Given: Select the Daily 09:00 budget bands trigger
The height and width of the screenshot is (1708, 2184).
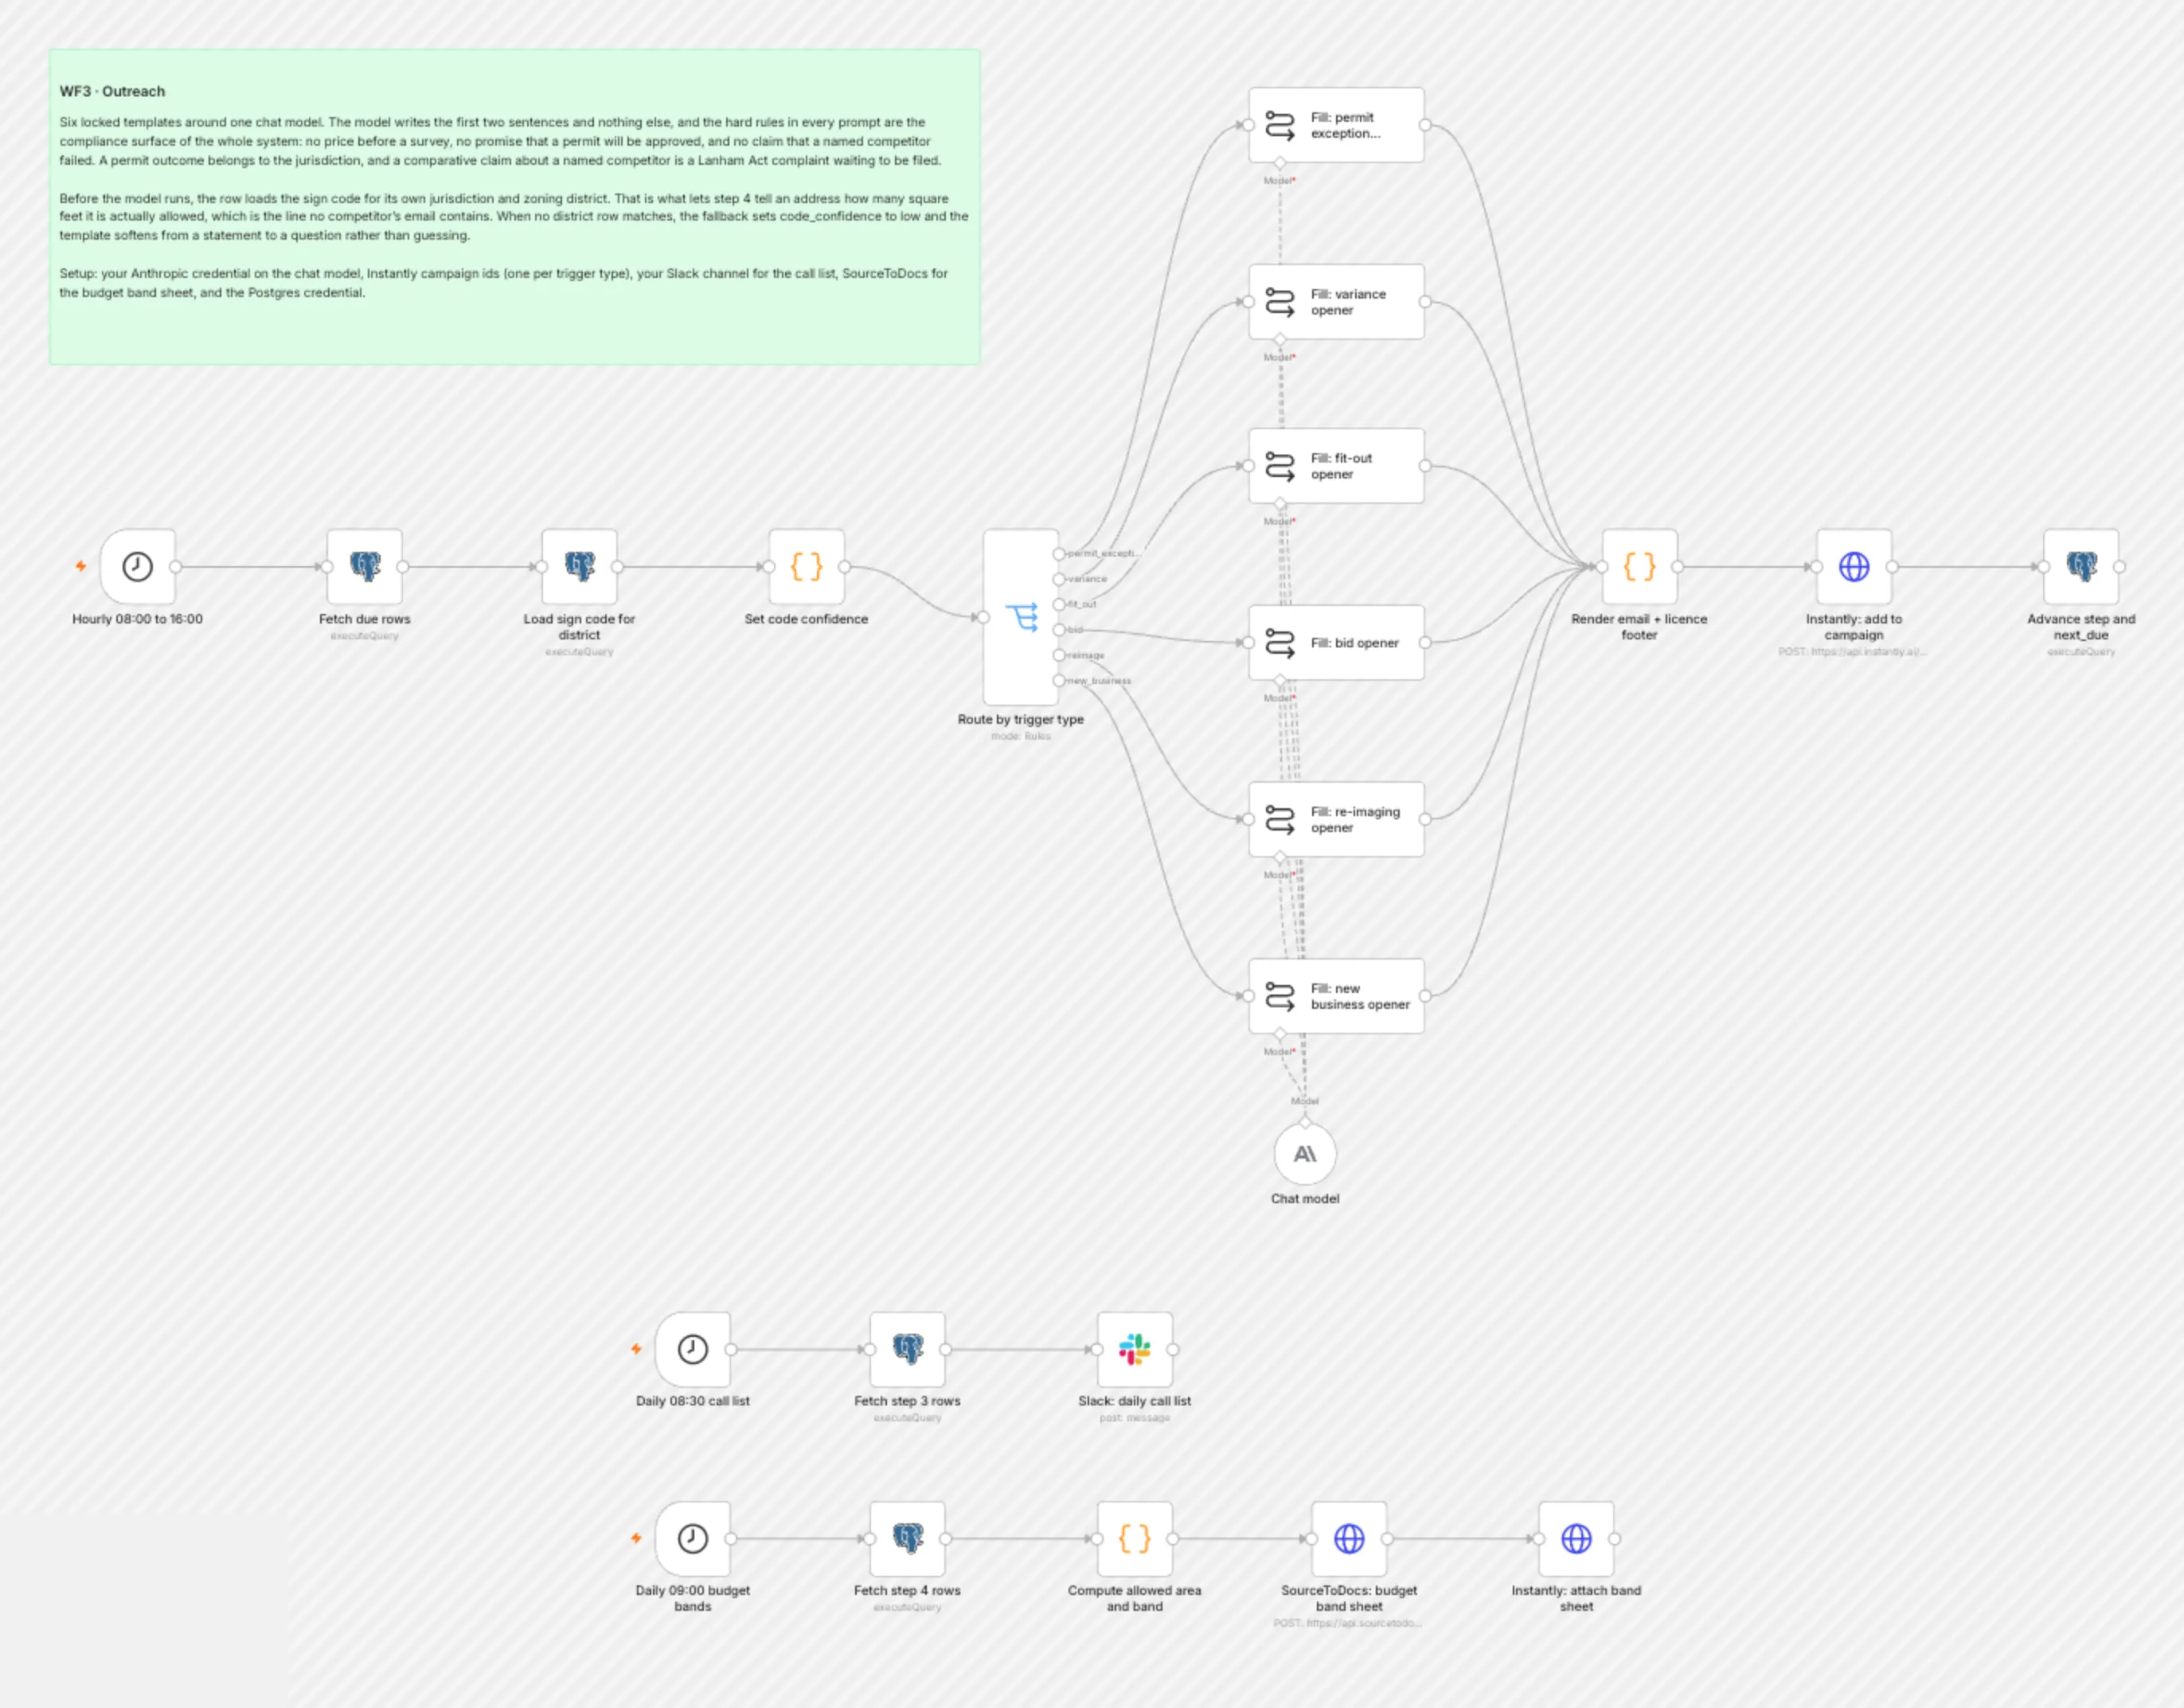Looking at the screenshot, I should (x=692, y=1538).
